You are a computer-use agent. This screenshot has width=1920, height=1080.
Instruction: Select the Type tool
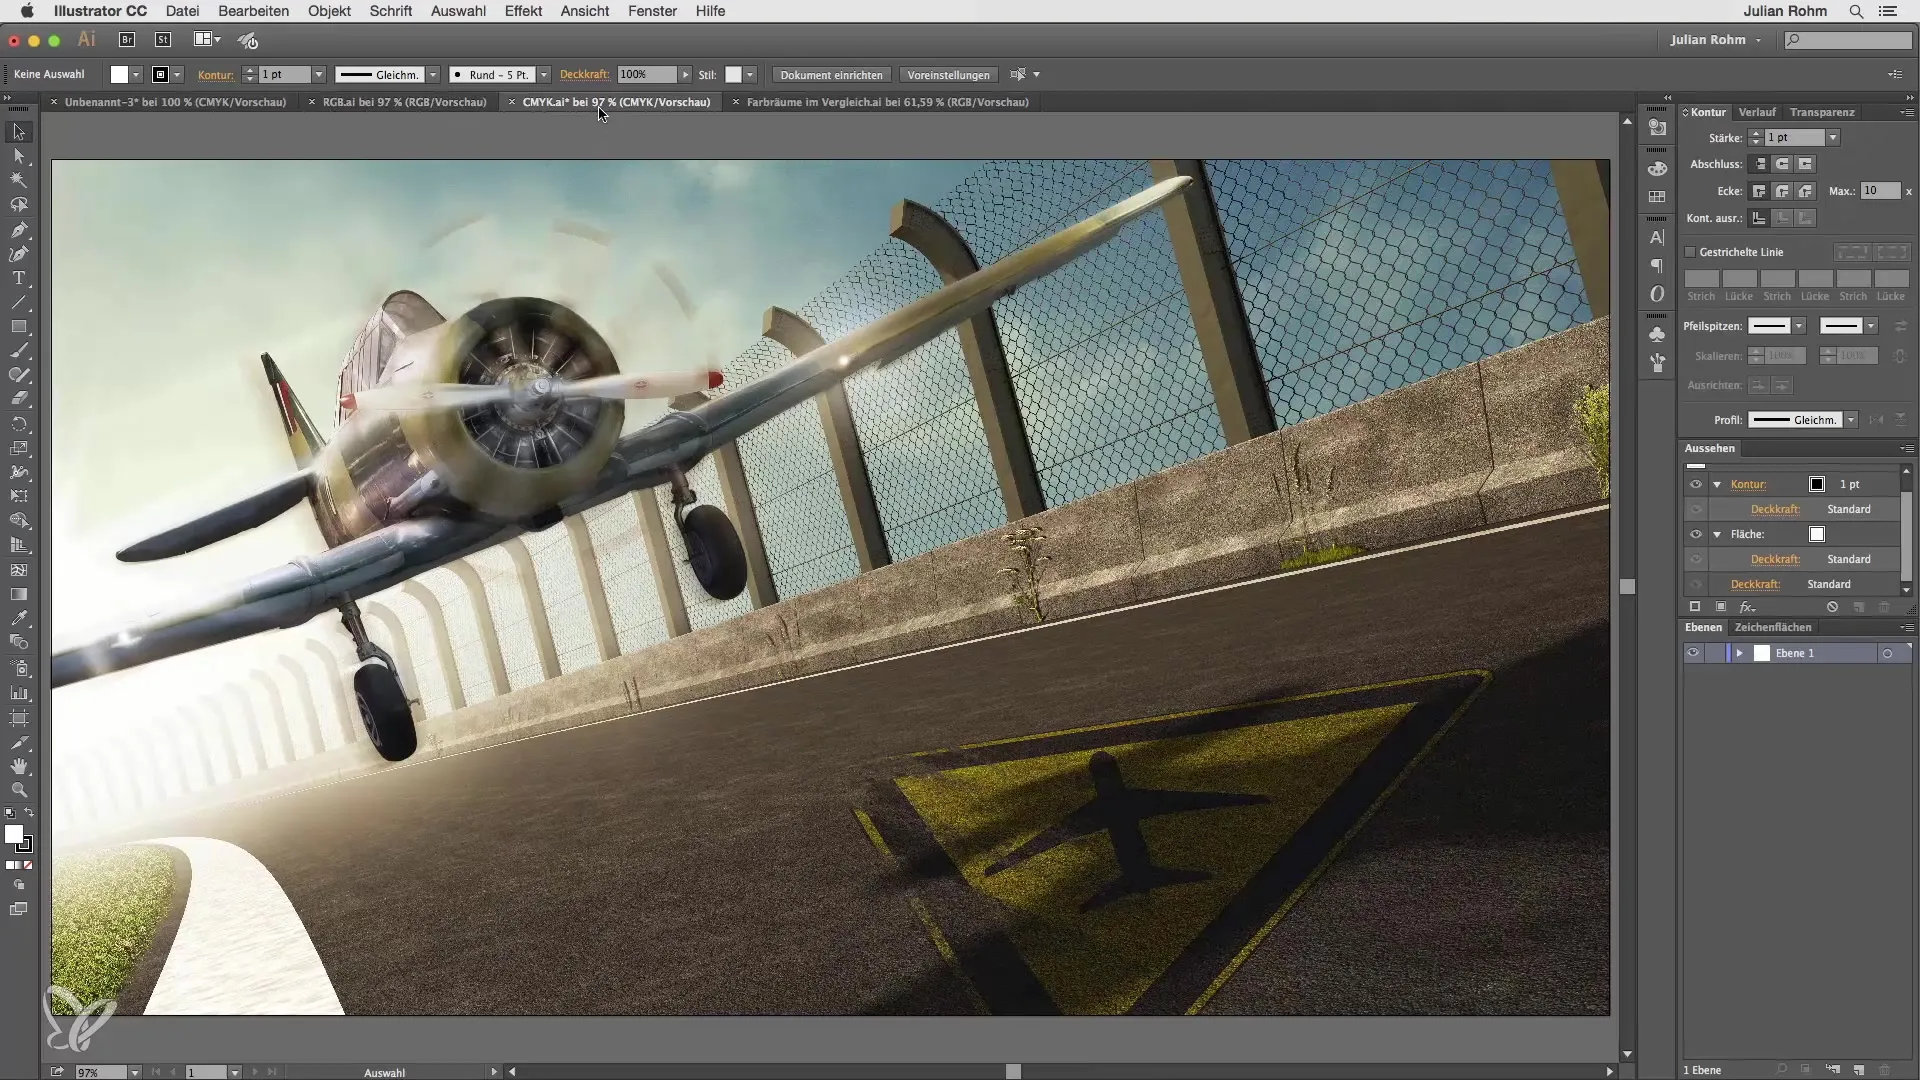coord(19,278)
